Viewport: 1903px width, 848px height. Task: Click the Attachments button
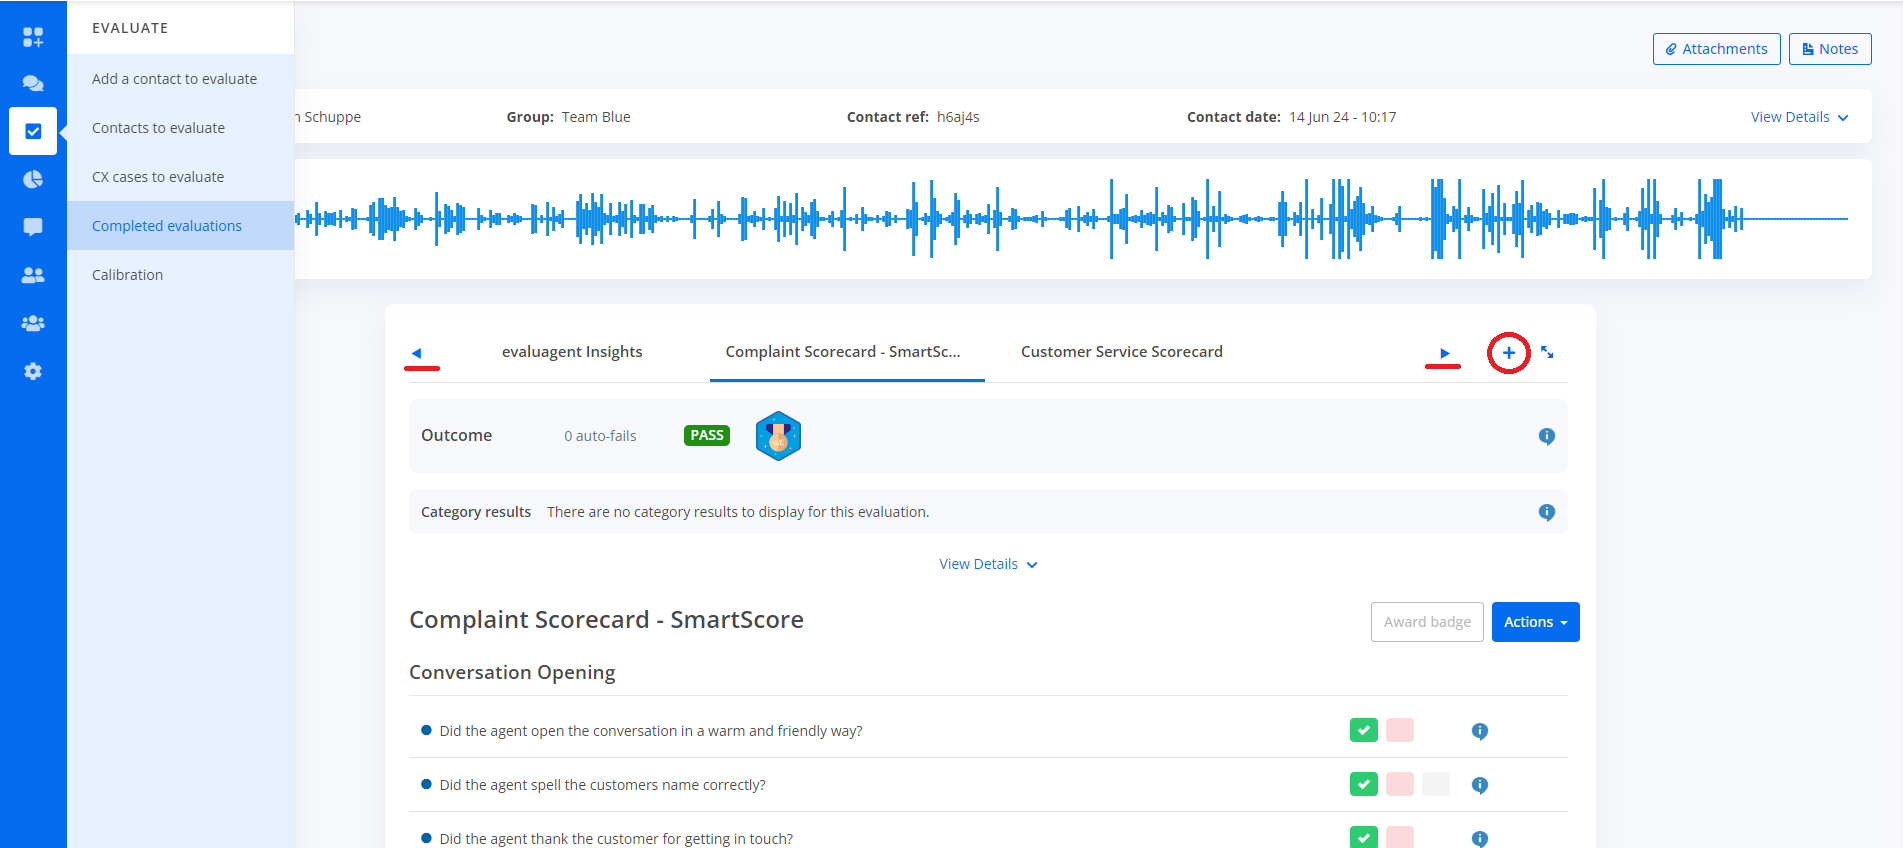click(1716, 49)
